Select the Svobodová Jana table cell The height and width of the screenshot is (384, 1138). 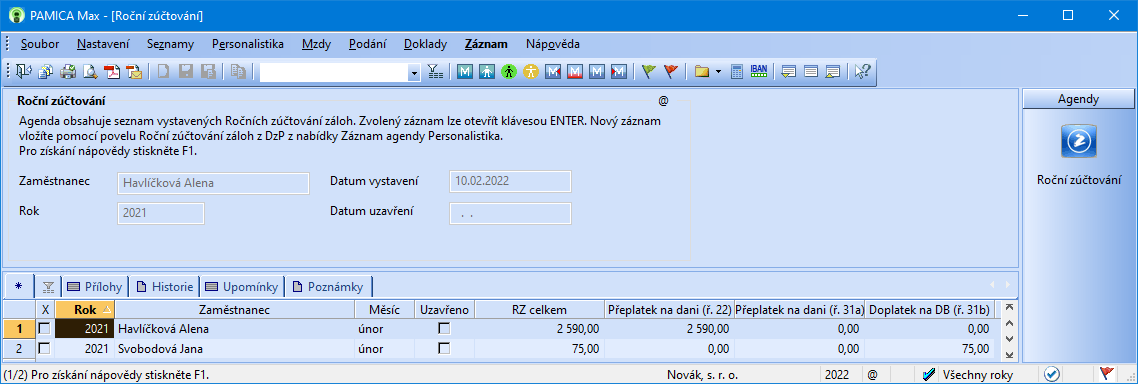coord(234,349)
